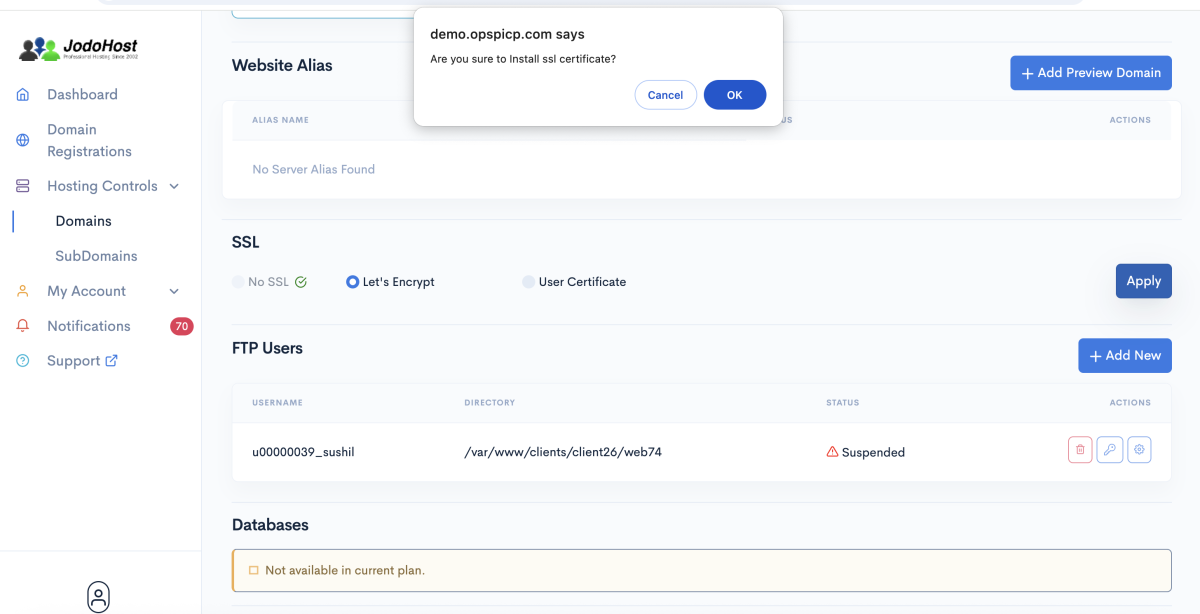Click the Domain Registrations globe icon
This screenshot has width=1200, height=614.
pyautogui.click(x=23, y=140)
